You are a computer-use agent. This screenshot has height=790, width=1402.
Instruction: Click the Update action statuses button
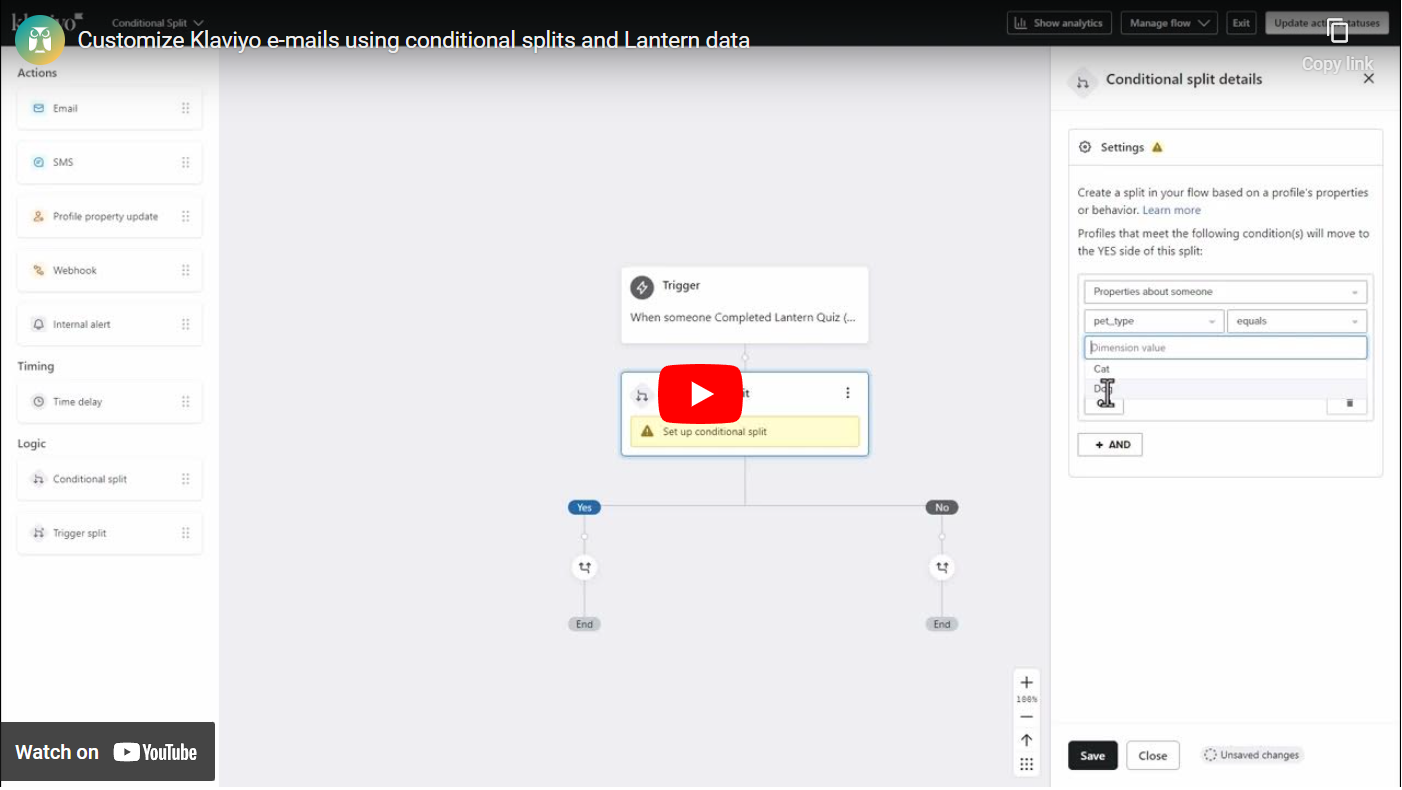1326,23
